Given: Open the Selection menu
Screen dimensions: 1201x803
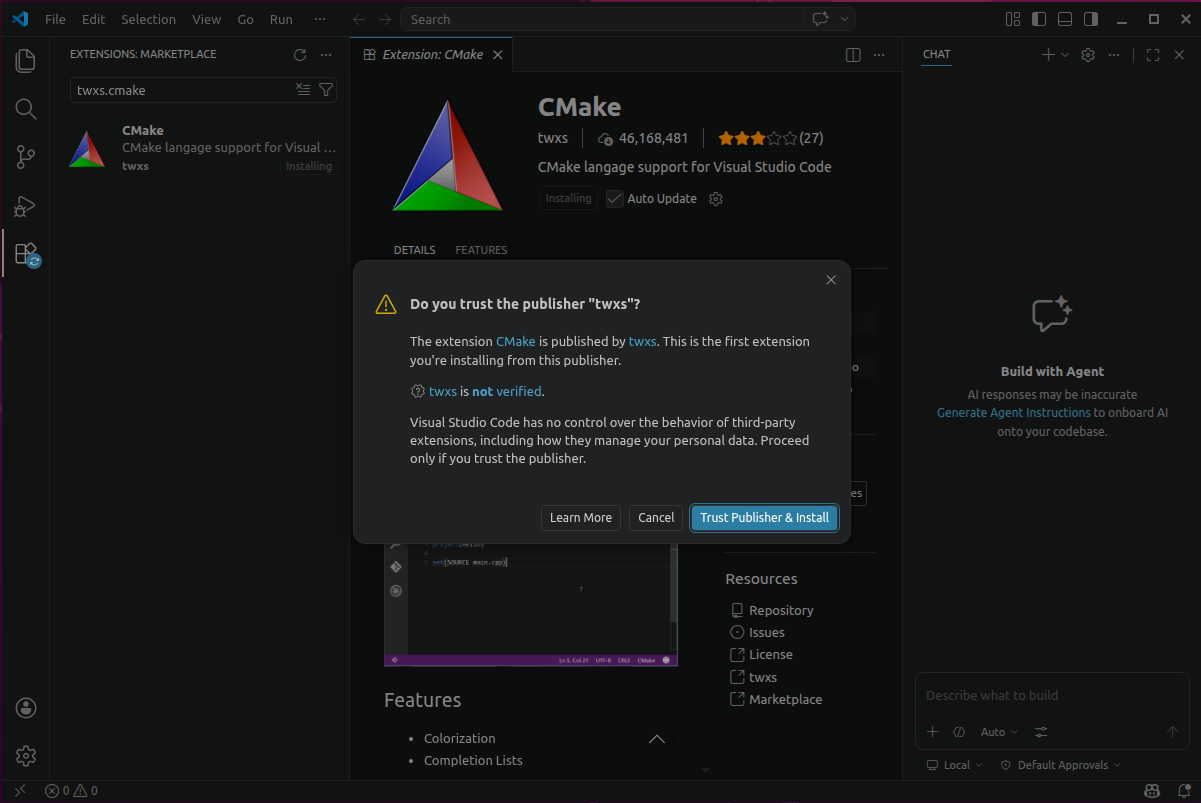Looking at the screenshot, I should pyautogui.click(x=148, y=19).
